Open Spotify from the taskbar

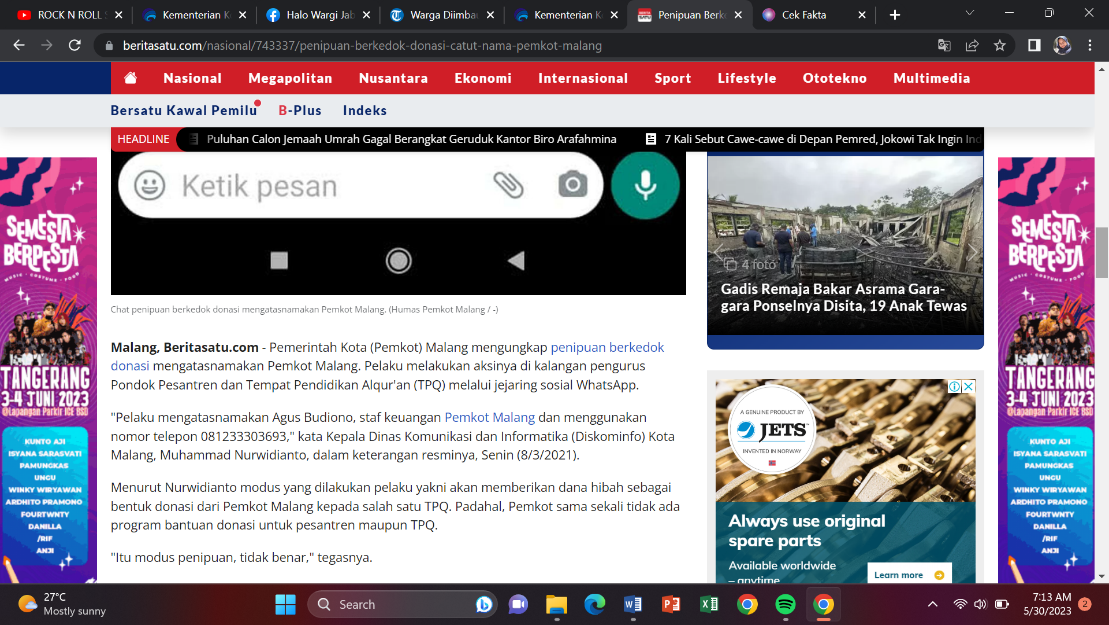(785, 604)
